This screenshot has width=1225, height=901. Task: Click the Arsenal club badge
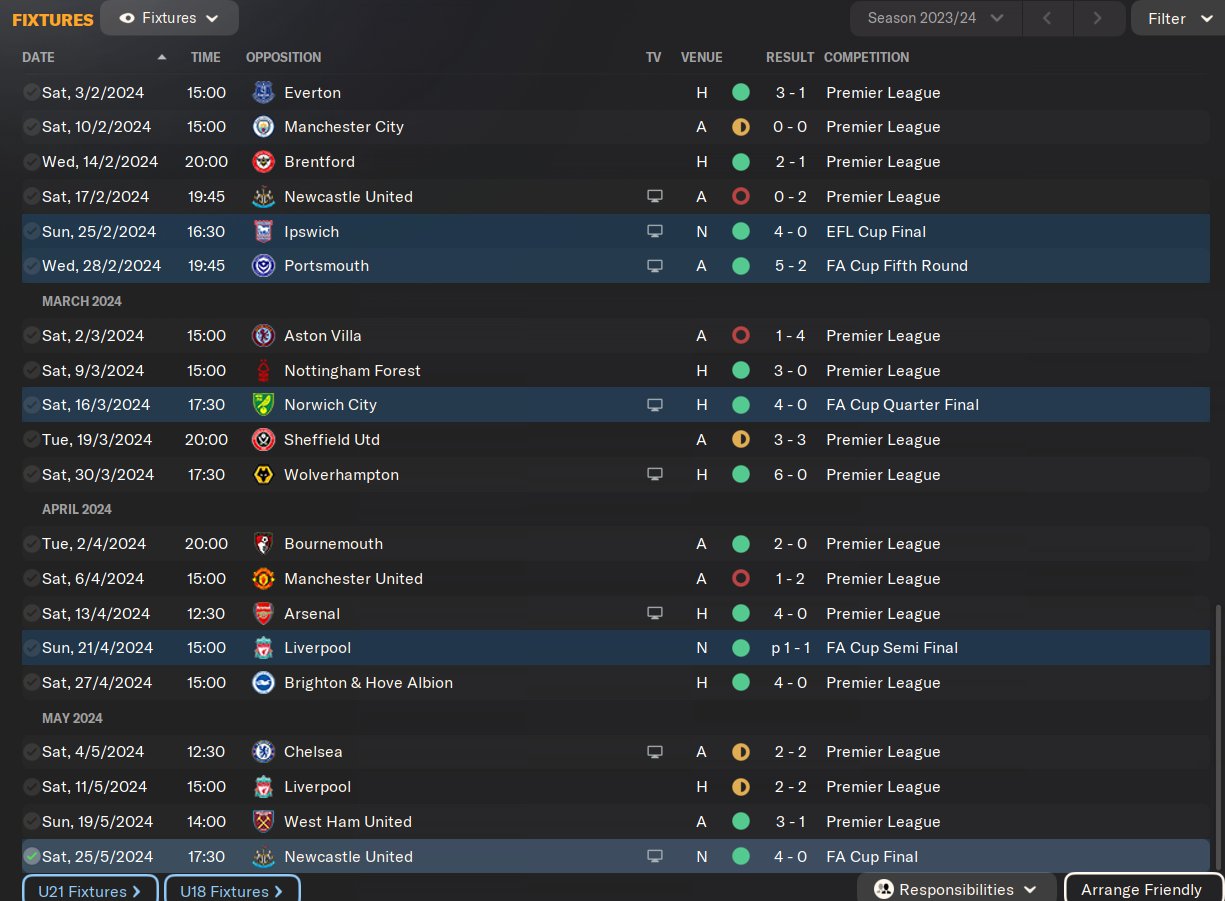point(263,614)
